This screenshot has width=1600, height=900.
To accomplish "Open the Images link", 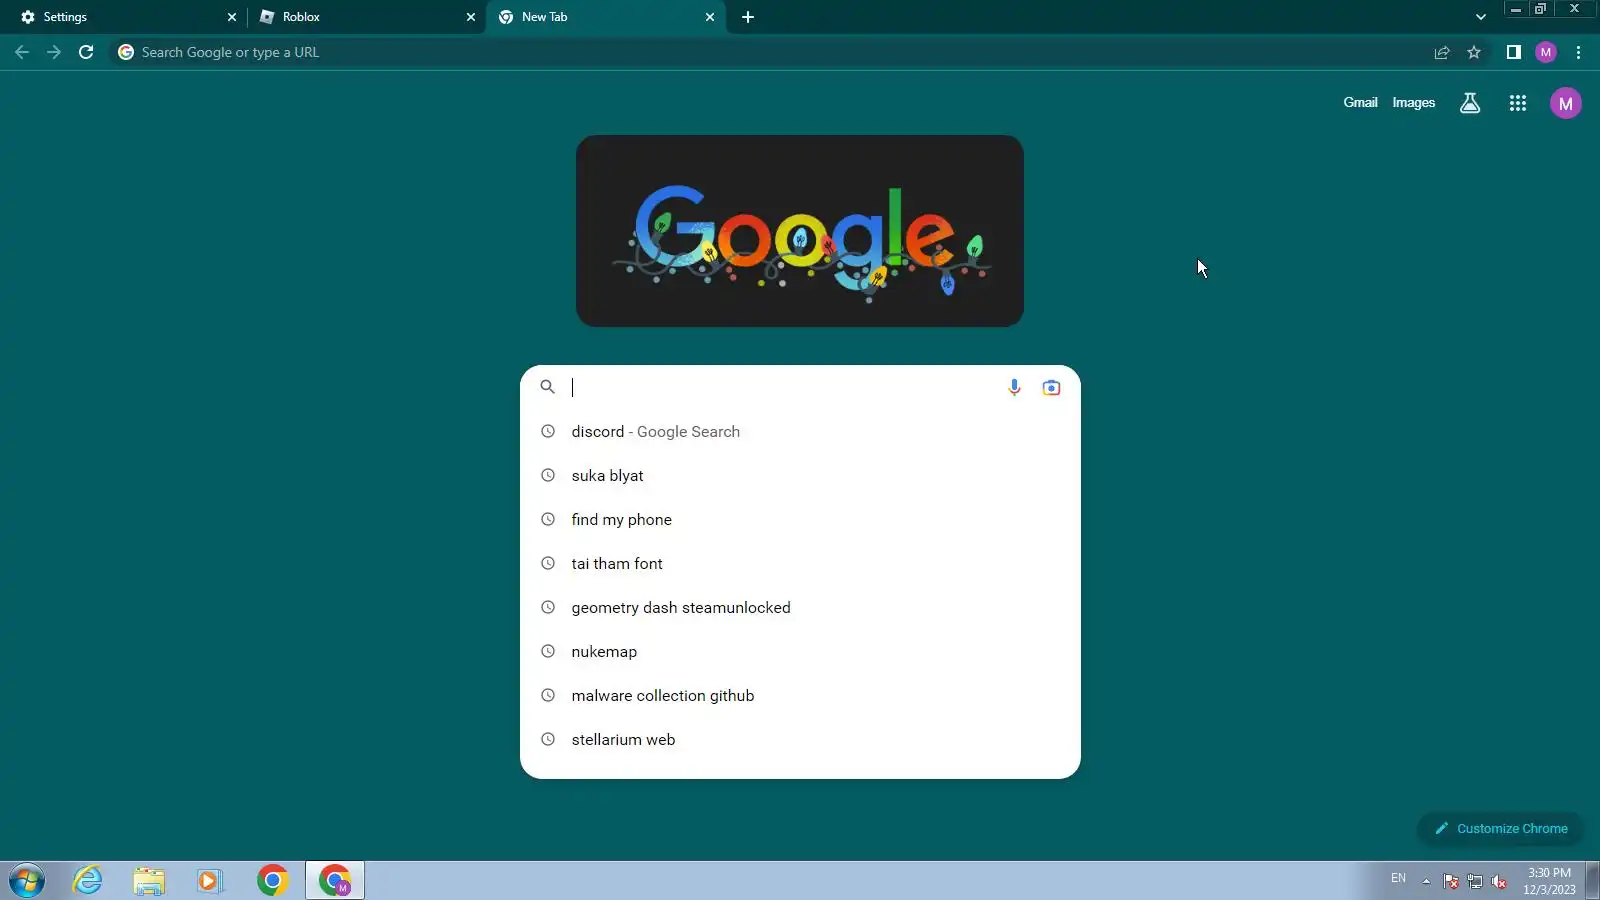I will pos(1413,102).
